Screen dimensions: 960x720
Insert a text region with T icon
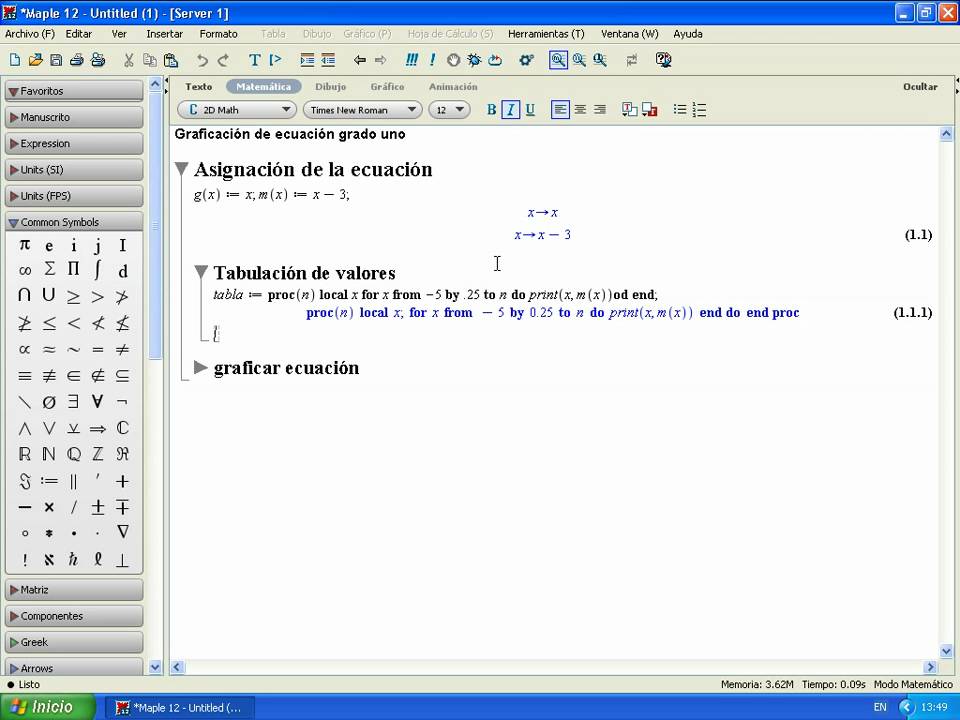tap(255, 59)
